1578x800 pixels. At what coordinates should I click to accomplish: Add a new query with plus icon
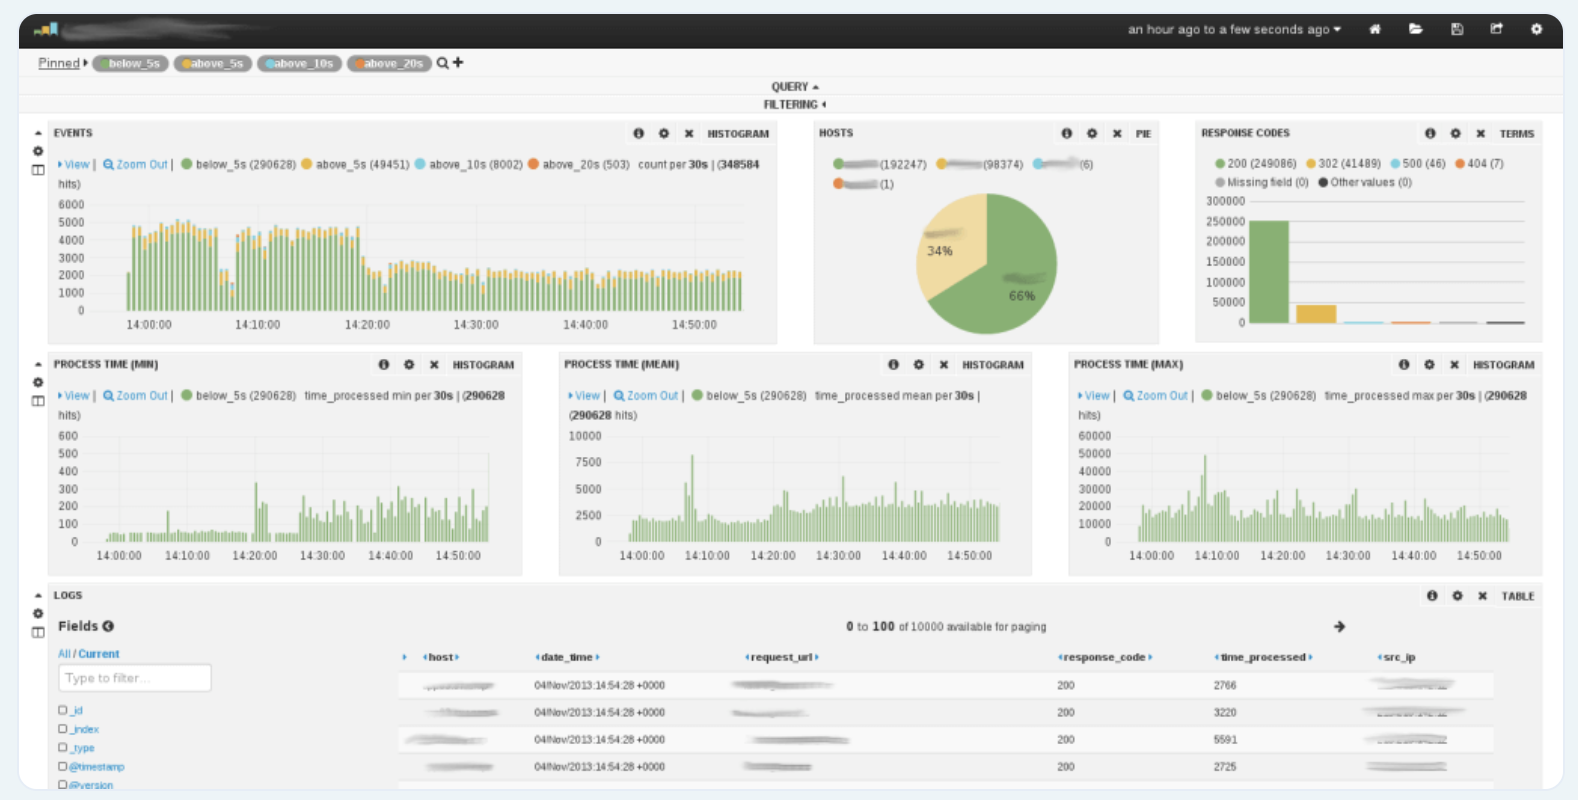coord(458,62)
